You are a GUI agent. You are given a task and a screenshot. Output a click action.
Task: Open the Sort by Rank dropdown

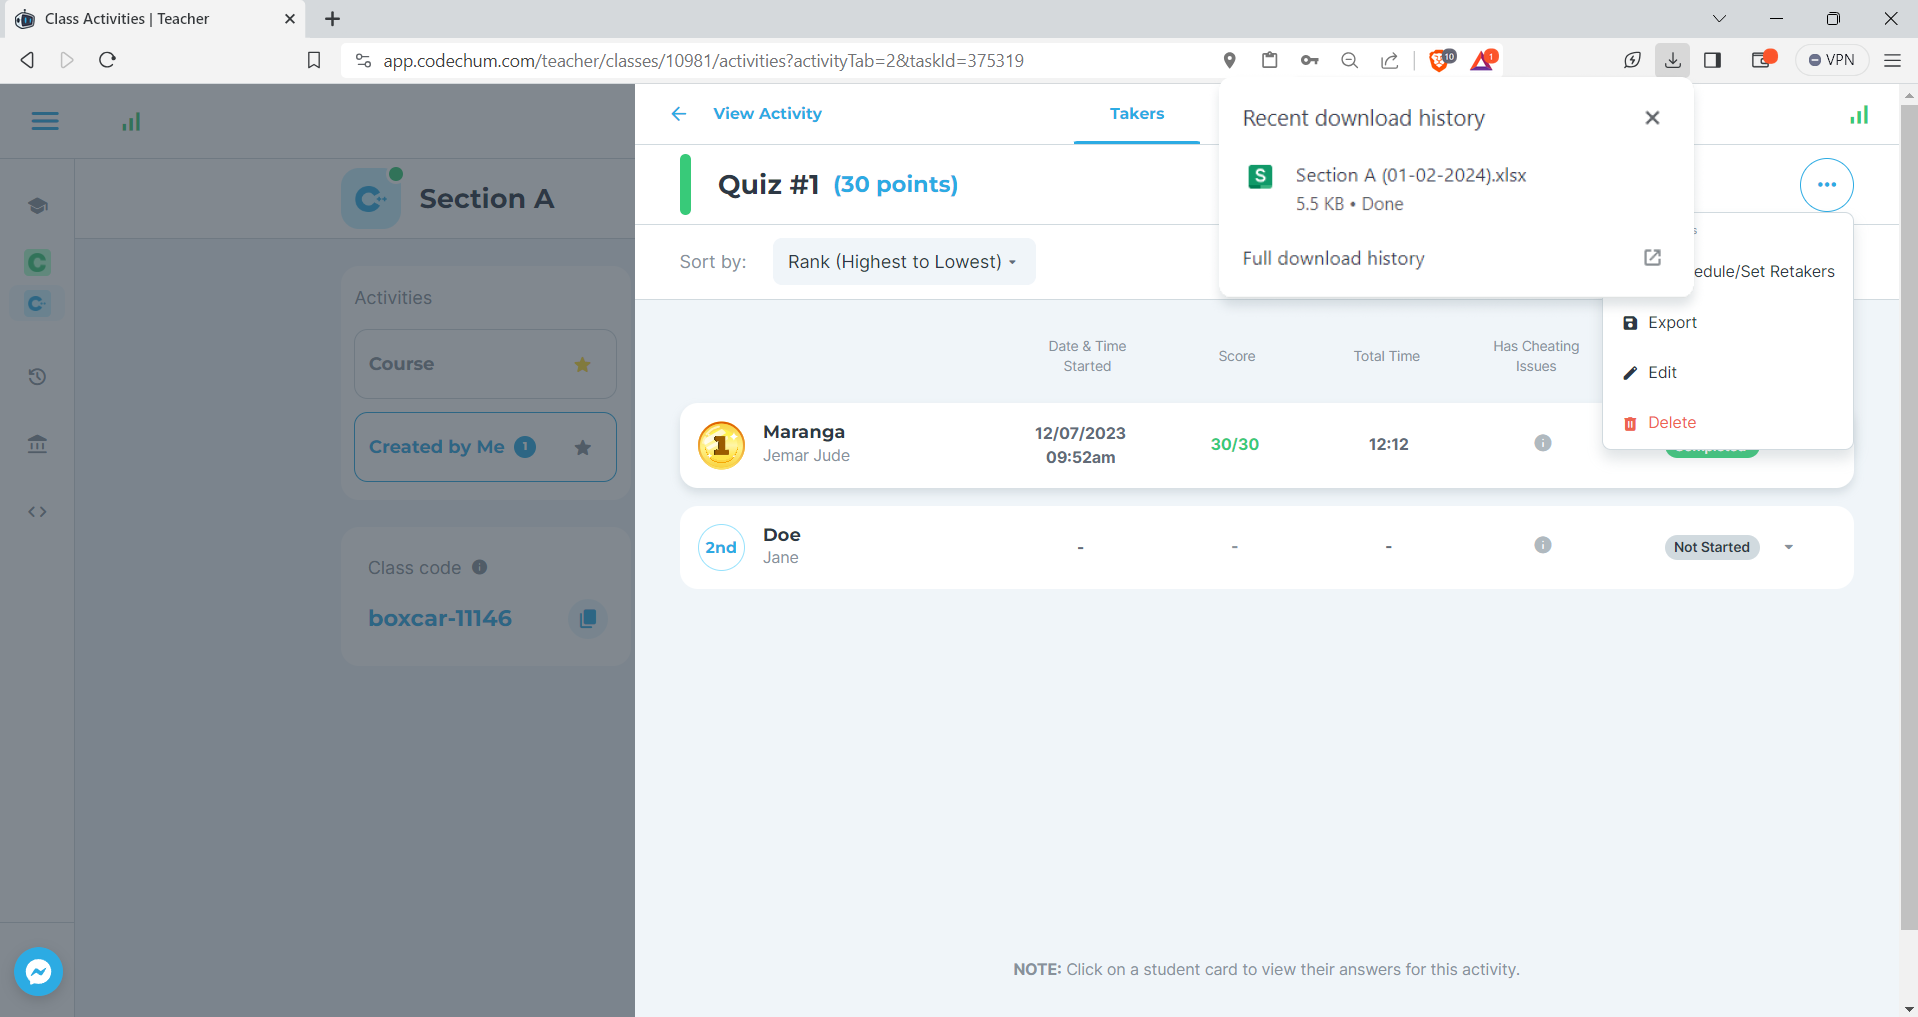coord(903,262)
